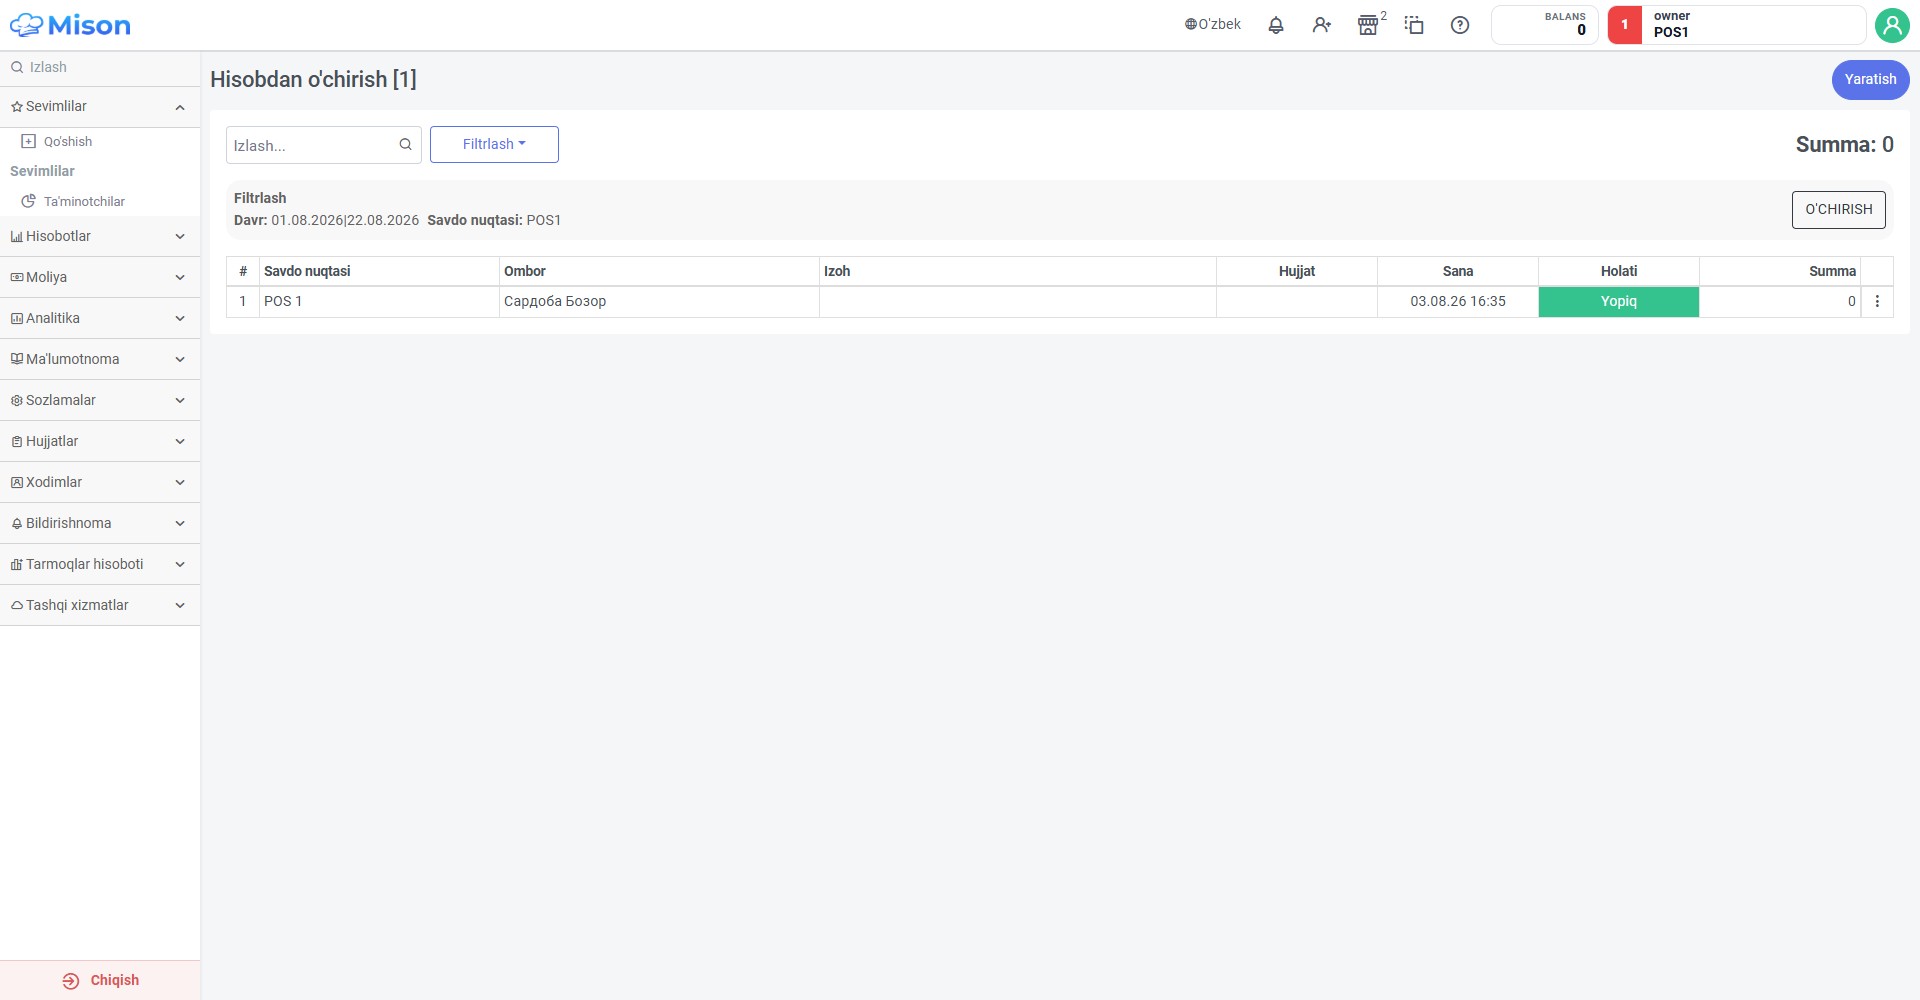This screenshot has width=1920, height=1000.
Task: Click the search magnifier in Izlash field
Action: [405, 144]
